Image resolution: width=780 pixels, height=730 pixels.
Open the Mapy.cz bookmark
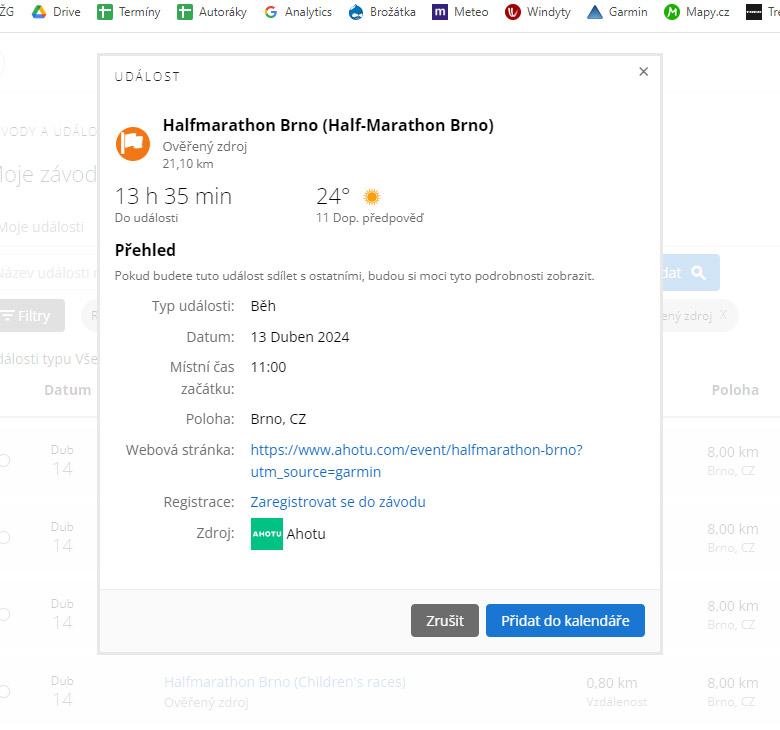tap(698, 12)
